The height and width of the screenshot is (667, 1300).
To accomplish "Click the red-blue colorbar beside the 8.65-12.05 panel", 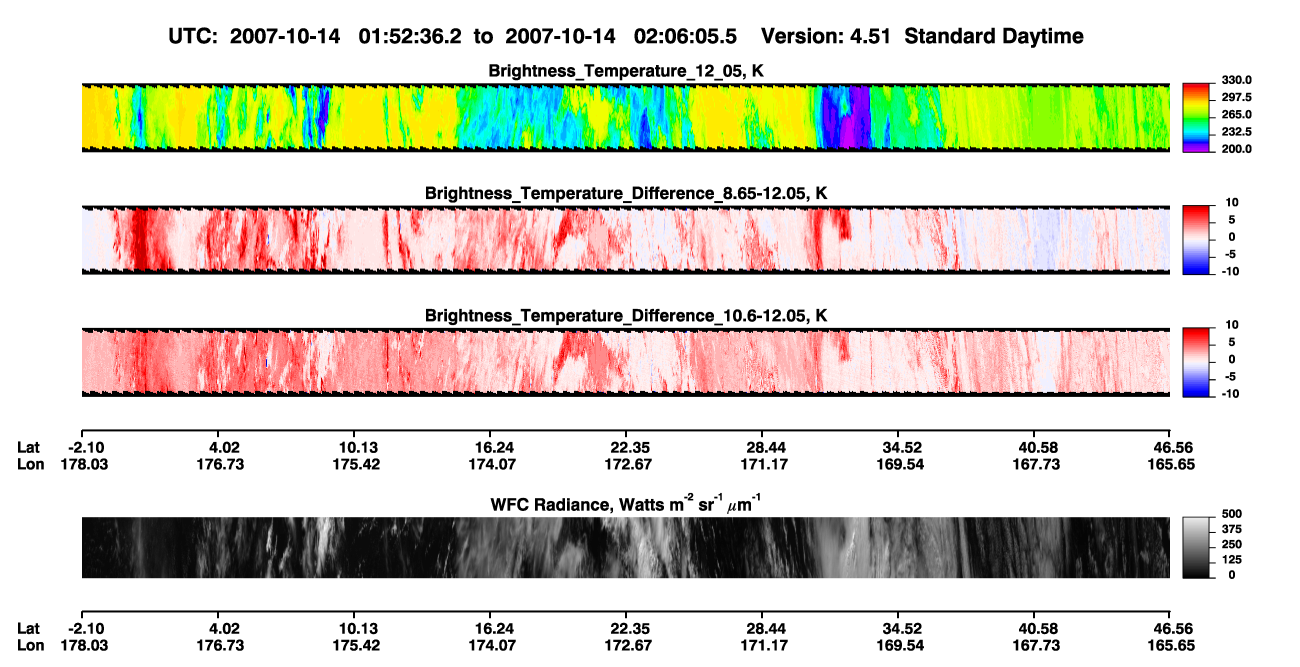I will [x=1197, y=240].
